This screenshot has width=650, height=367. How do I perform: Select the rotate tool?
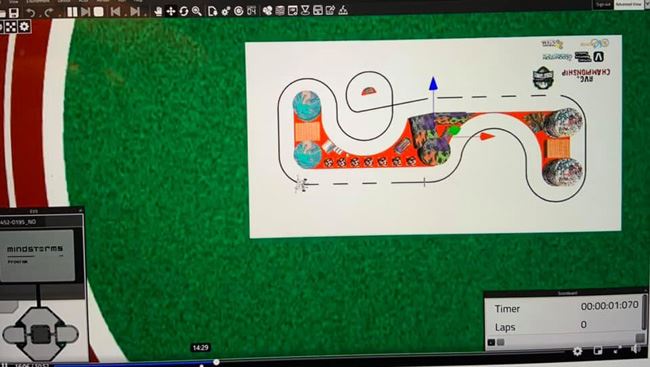point(184,11)
